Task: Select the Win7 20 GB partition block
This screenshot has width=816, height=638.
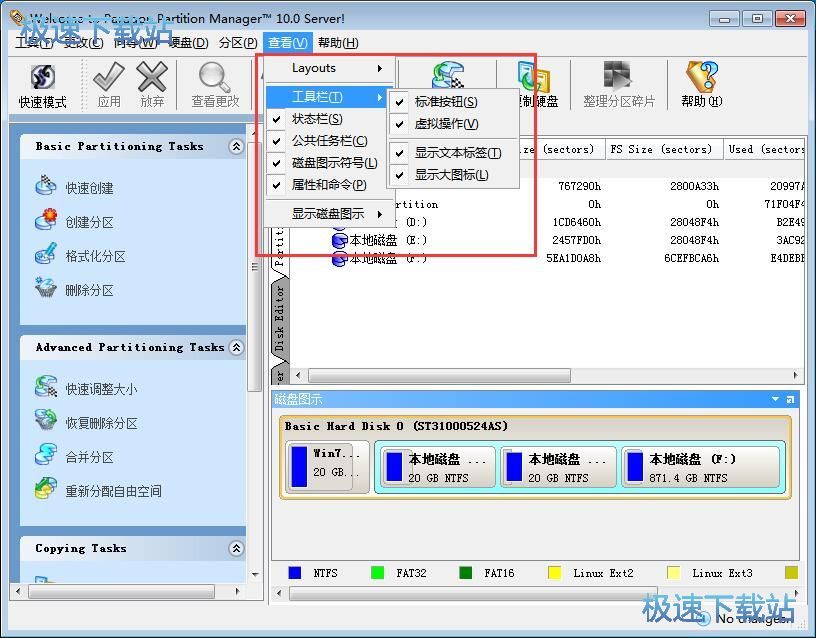Action: [327, 466]
